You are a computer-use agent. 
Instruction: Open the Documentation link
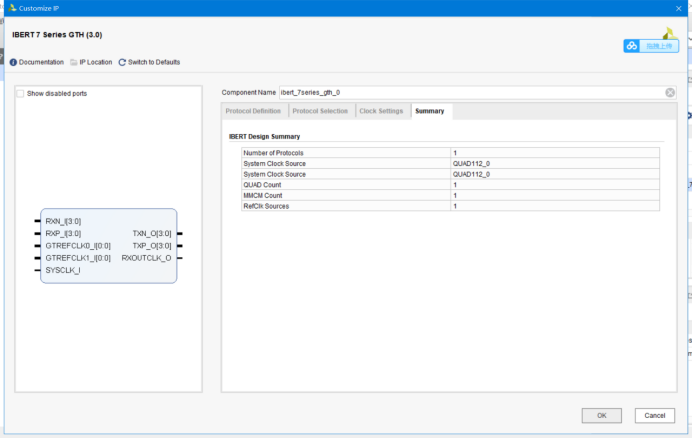point(41,62)
